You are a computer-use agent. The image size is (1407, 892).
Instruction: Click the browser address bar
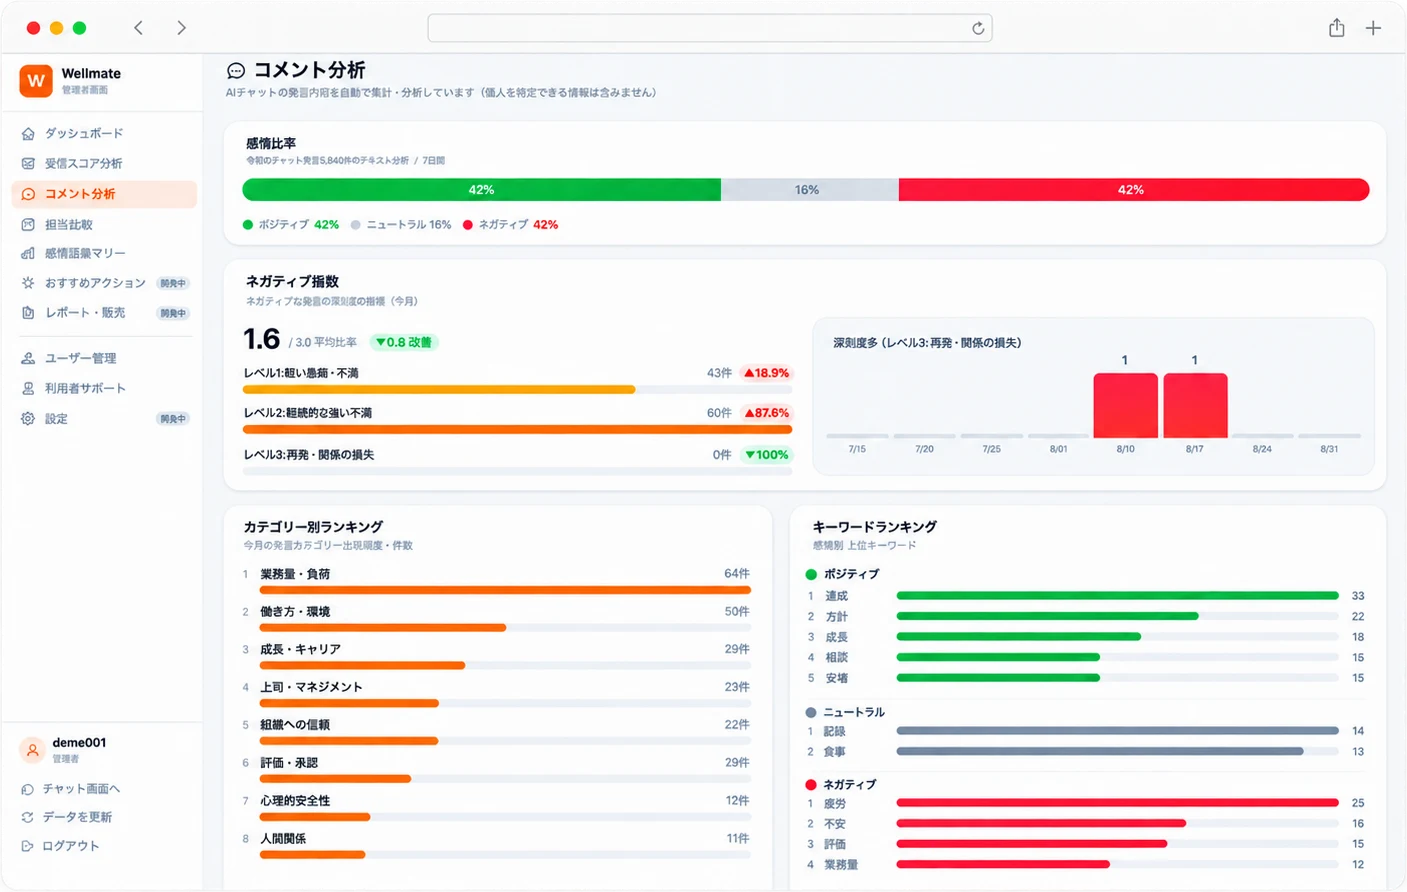pyautogui.click(x=709, y=28)
